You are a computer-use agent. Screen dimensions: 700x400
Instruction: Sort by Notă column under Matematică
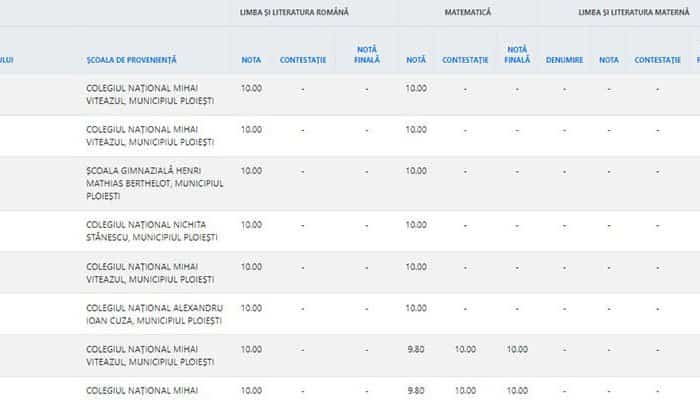[416, 60]
